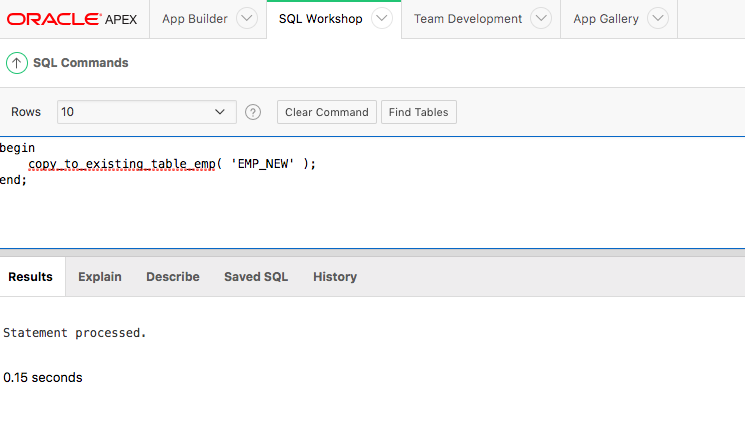Screen dimensions: 745x425
Task: Go to the App Builder tab
Action: [194, 19]
